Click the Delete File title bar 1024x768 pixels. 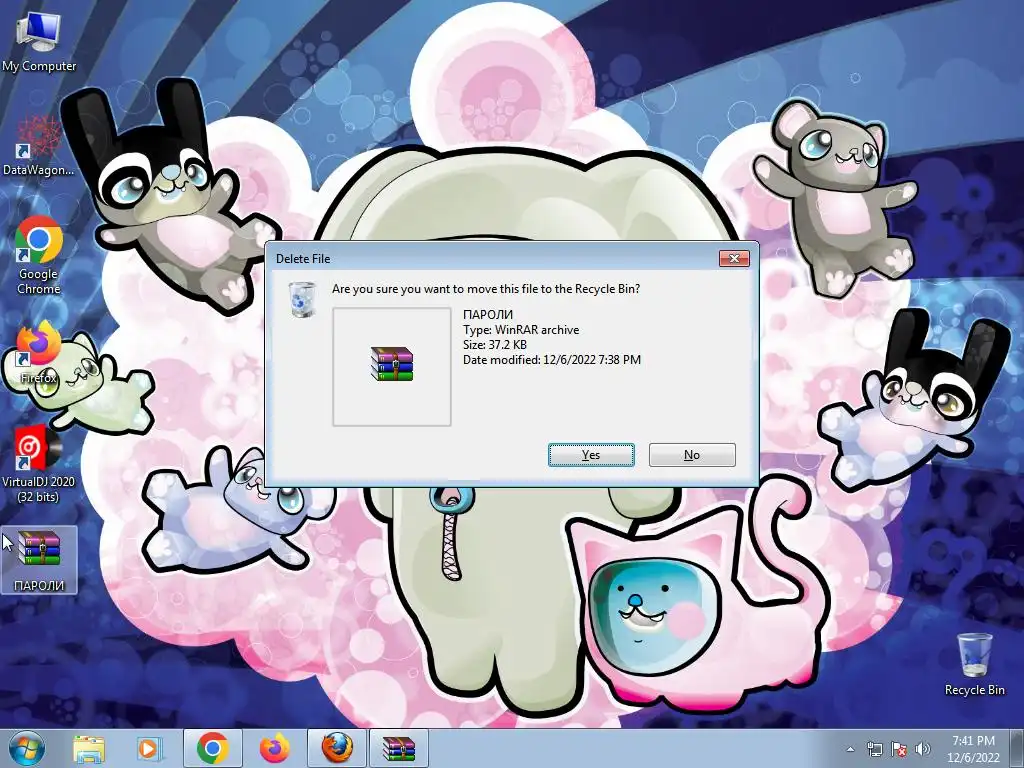coord(492,259)
